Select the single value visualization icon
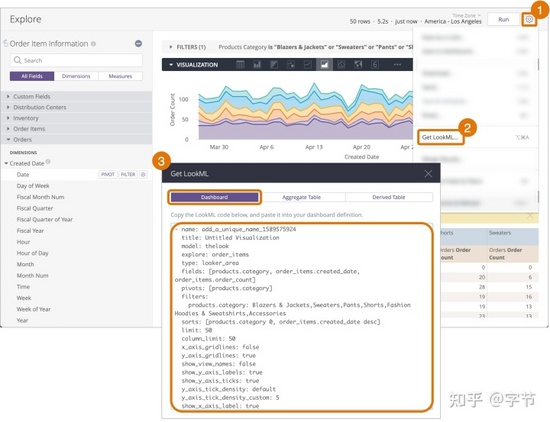This screenshot has height=422, width=550. (x=375, y=65)
